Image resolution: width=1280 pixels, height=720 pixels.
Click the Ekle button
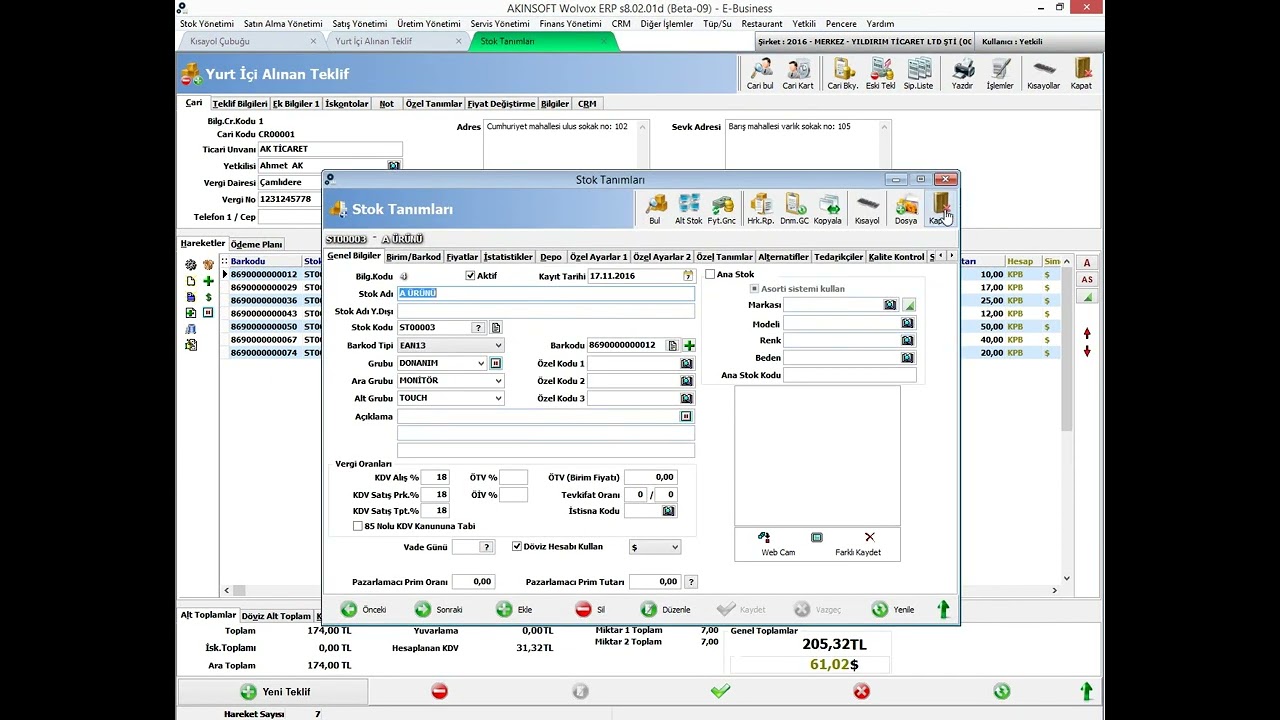[x=515, y=609]
